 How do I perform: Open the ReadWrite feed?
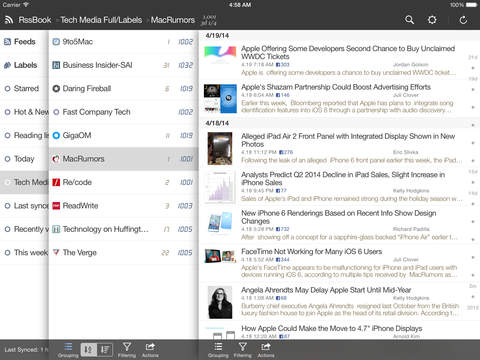pyautogui.click(x=123, y=206)
